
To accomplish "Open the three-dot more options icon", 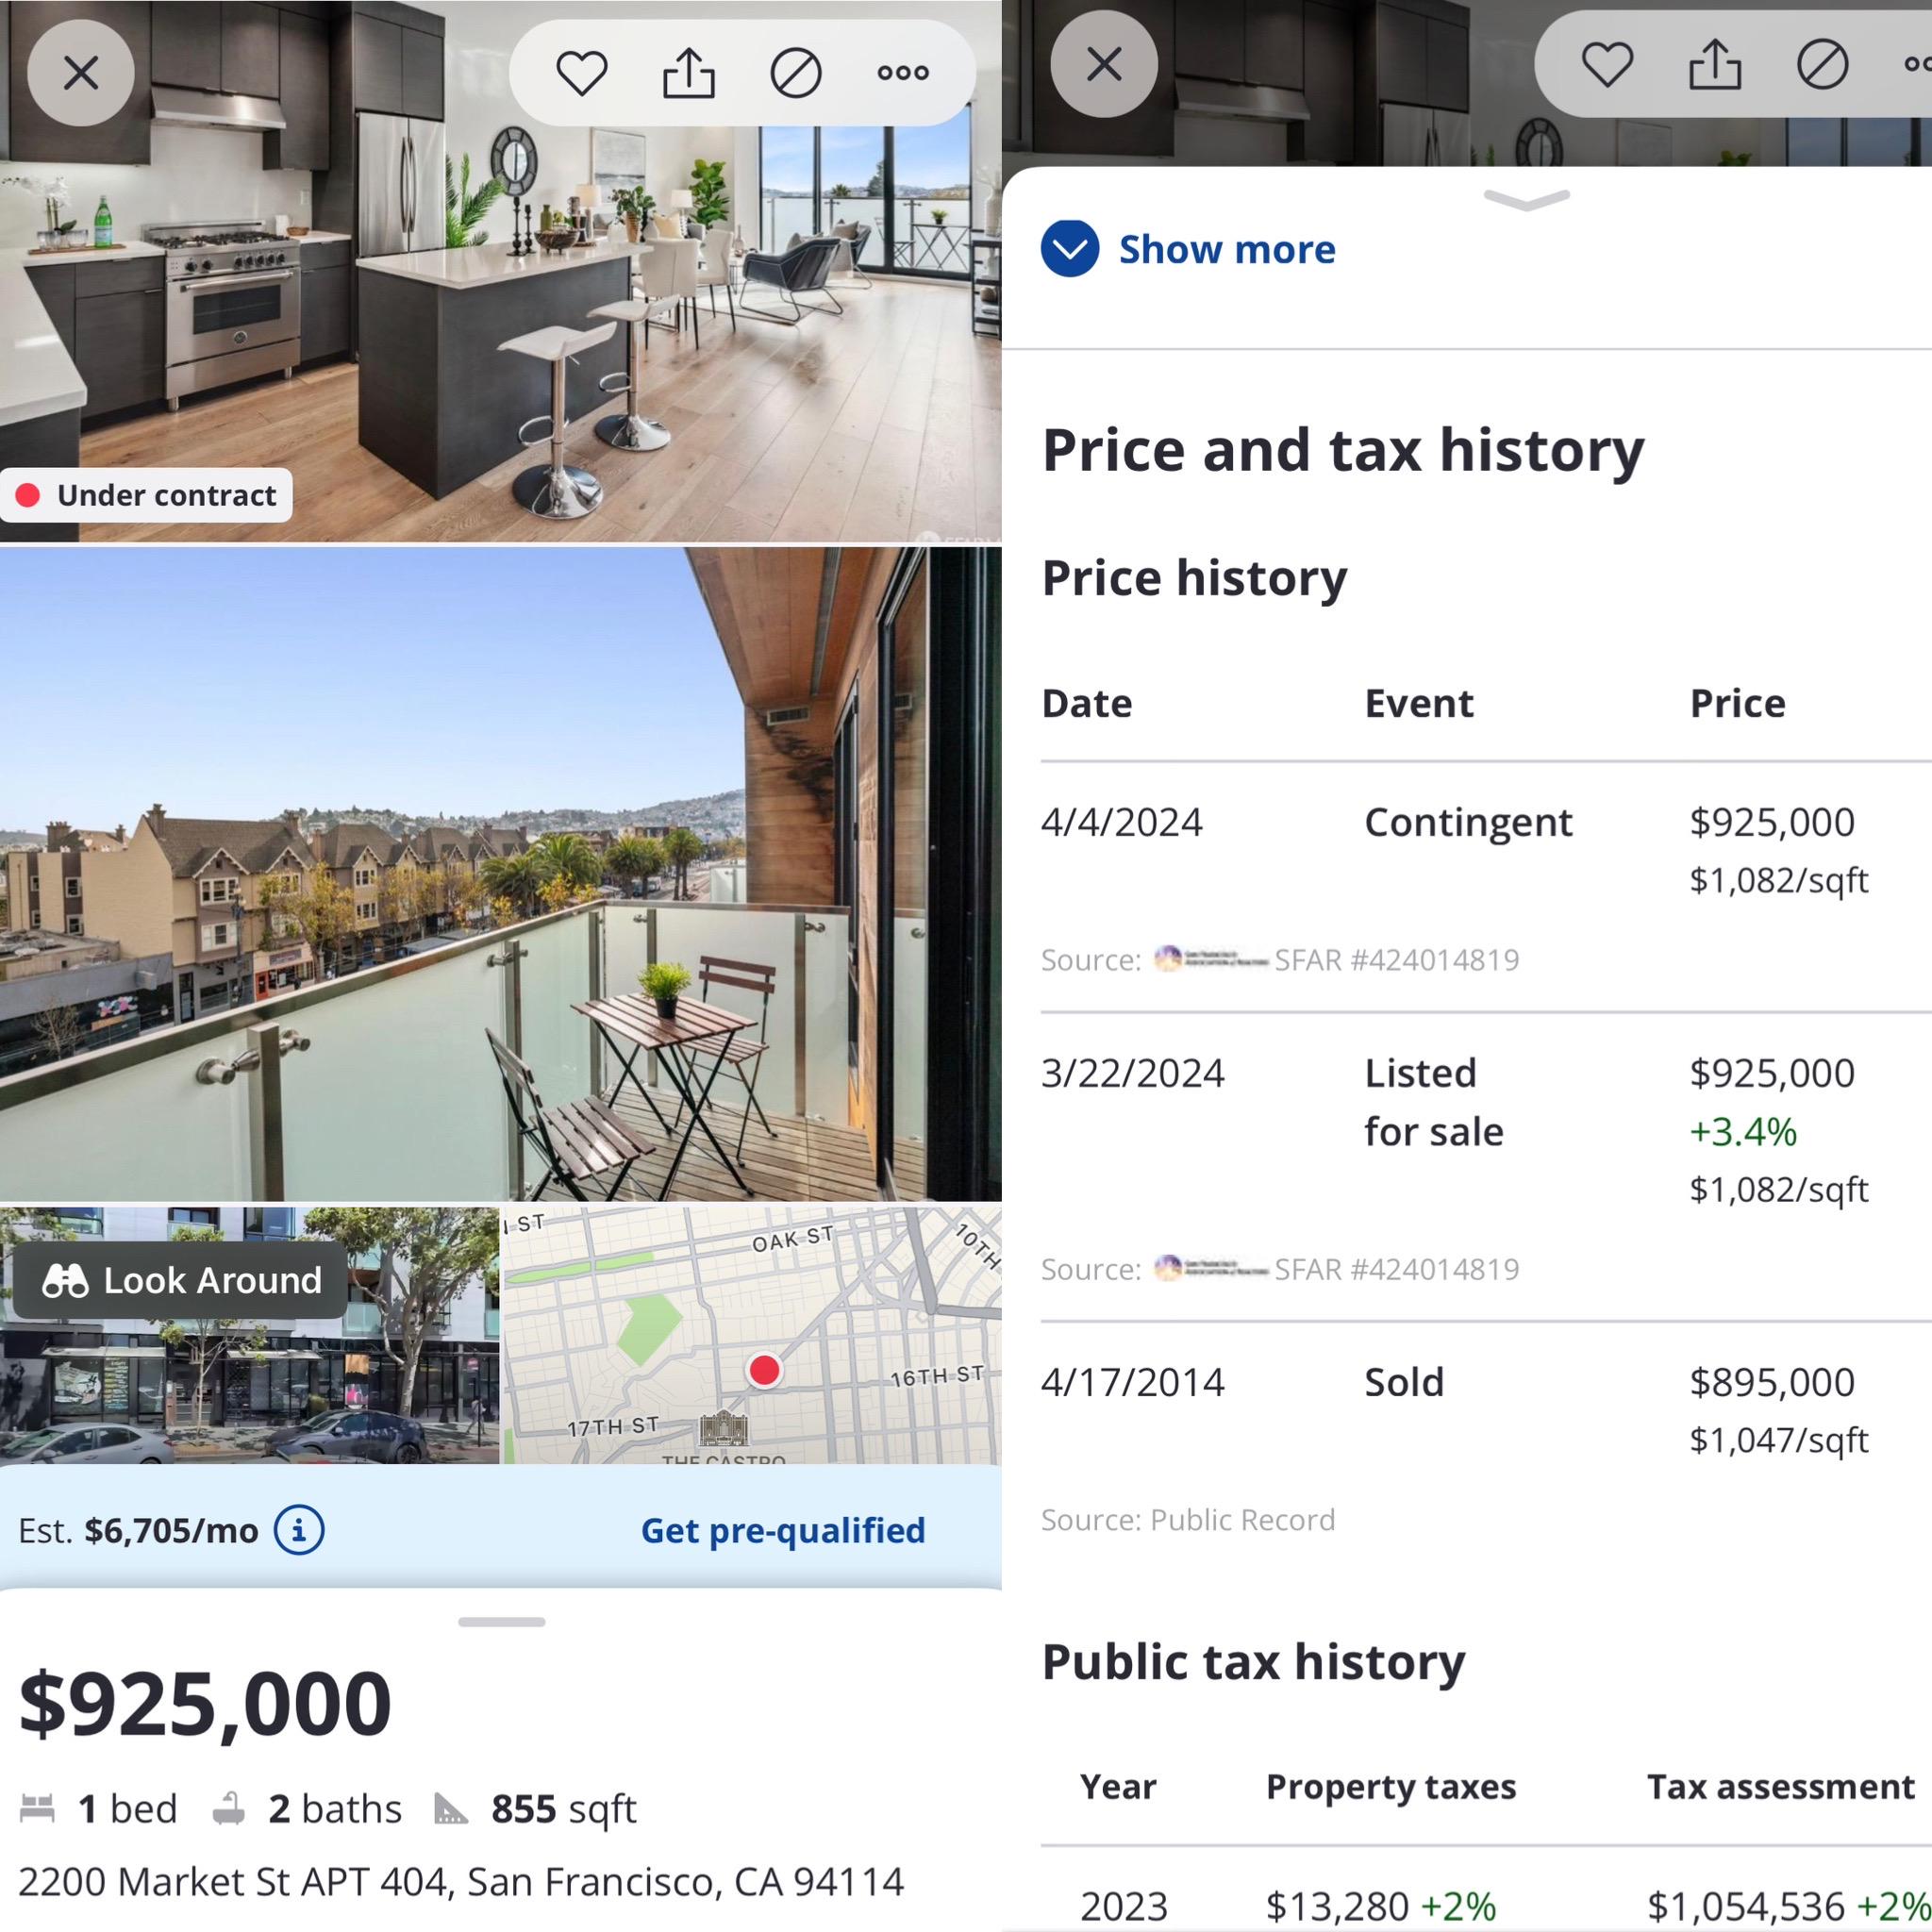I will 903,72.
